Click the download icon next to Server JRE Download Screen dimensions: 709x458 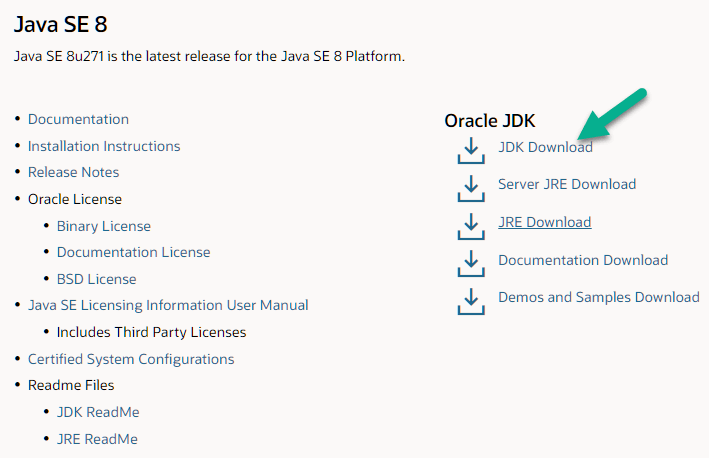pos(470,187)
